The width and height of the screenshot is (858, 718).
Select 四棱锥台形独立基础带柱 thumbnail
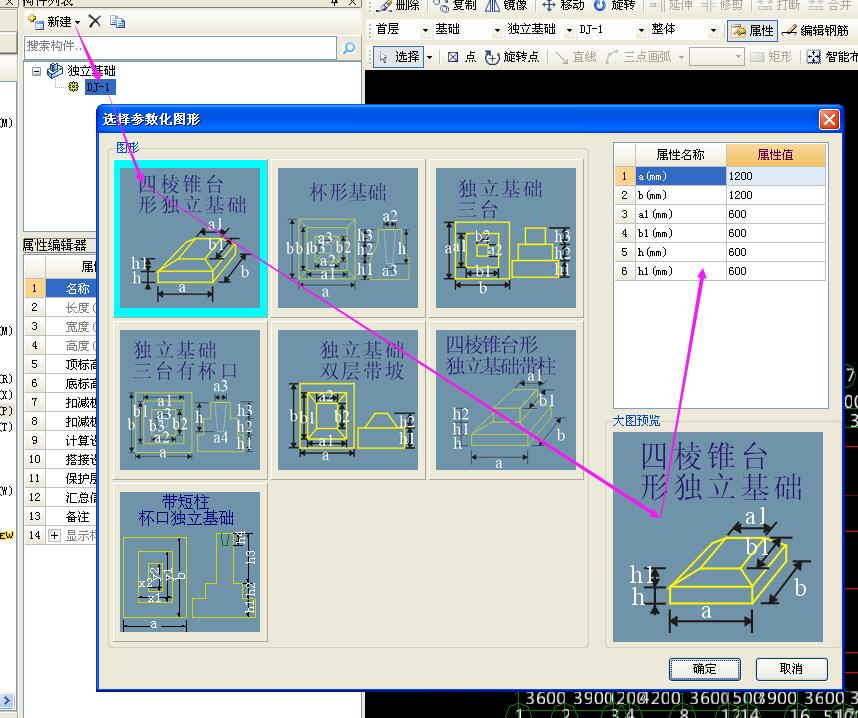tap(506, 399)
